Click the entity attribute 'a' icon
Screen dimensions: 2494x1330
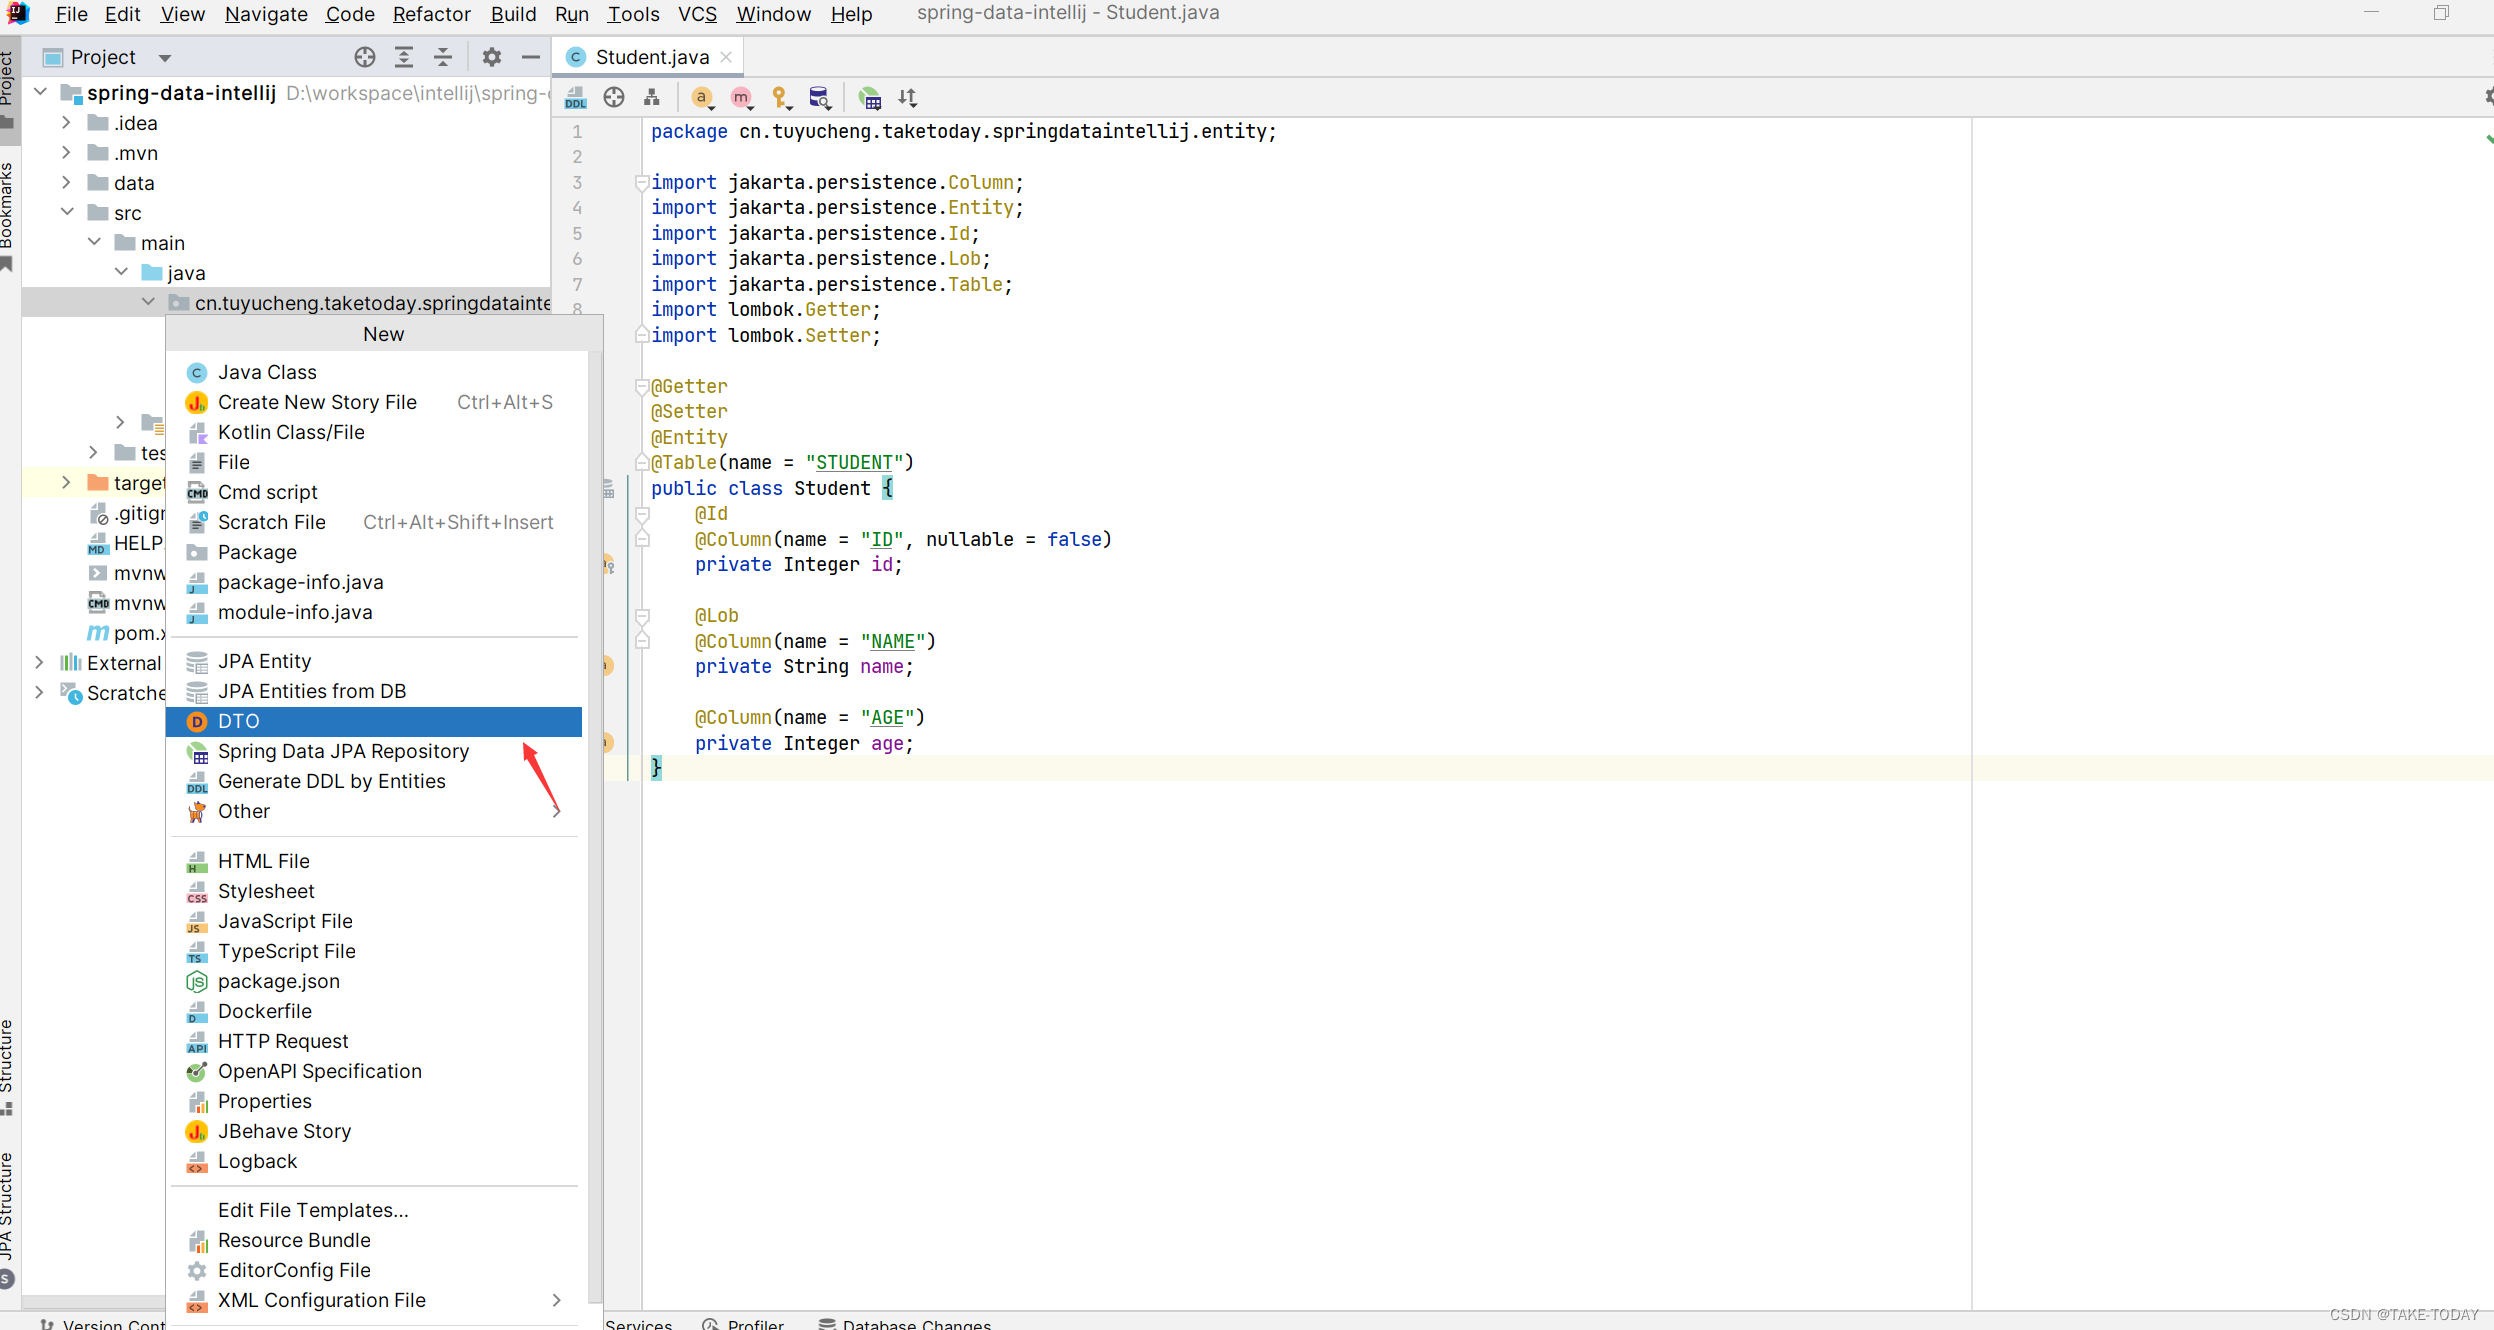tap(702, 98)
